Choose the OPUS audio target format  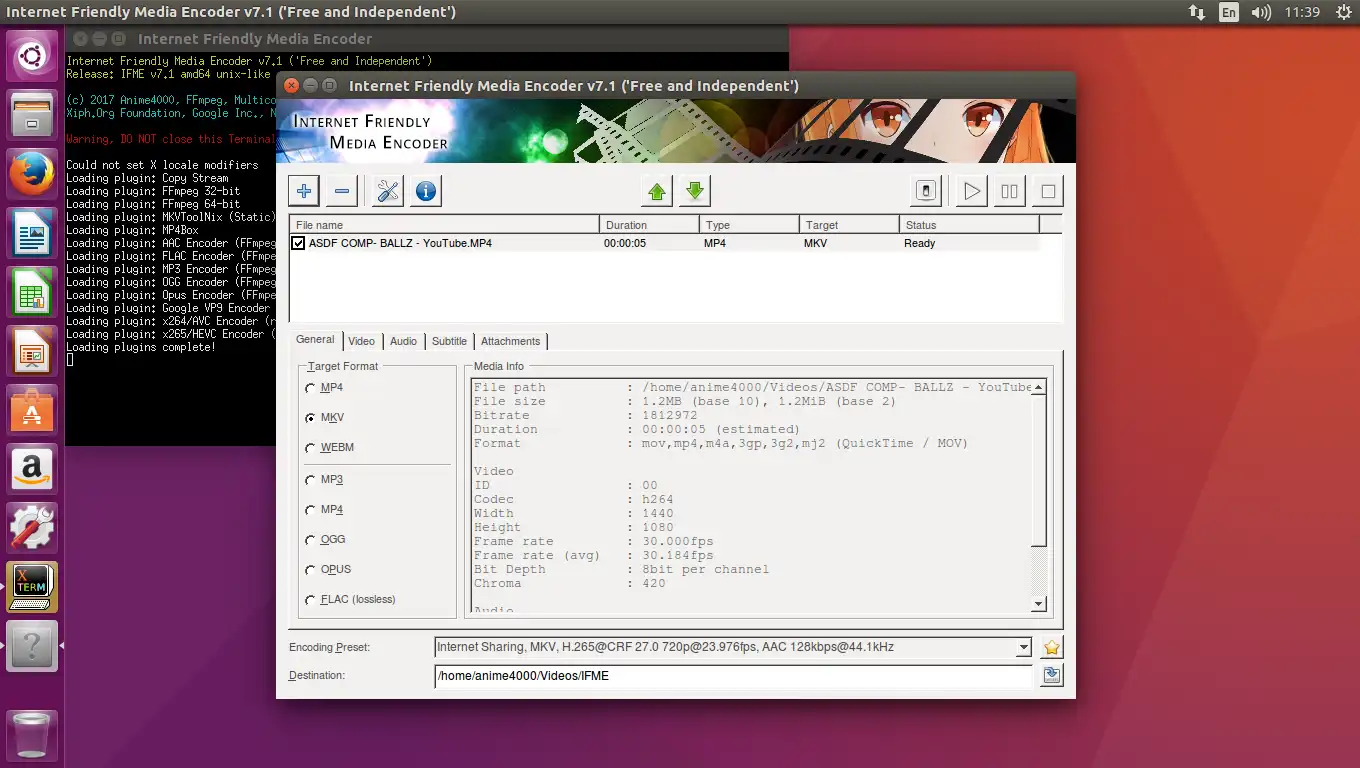tap(310, 570)
